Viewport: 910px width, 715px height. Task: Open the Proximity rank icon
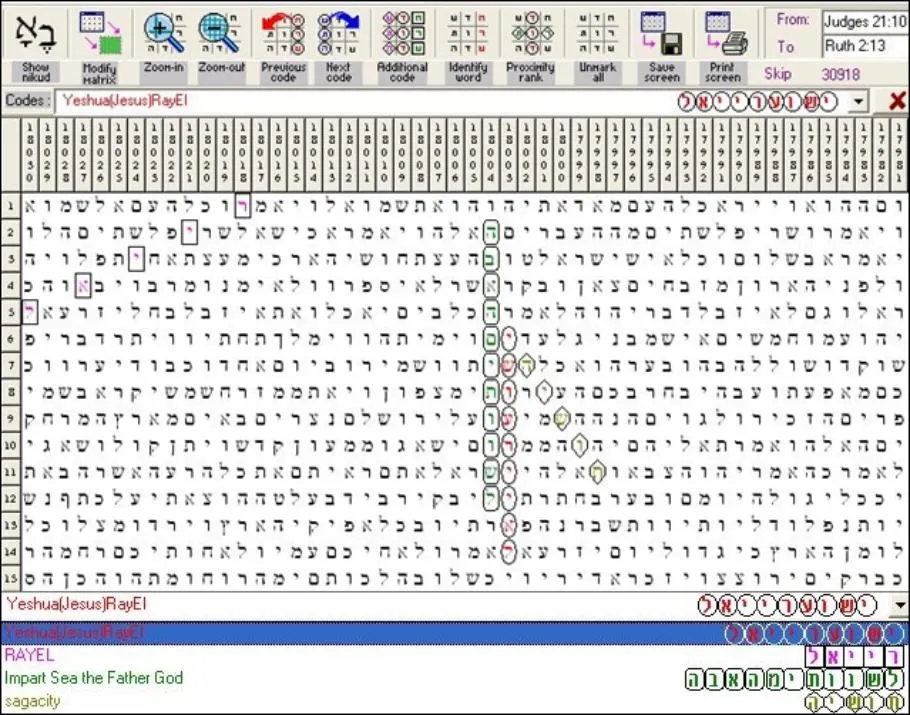(531, 33)
